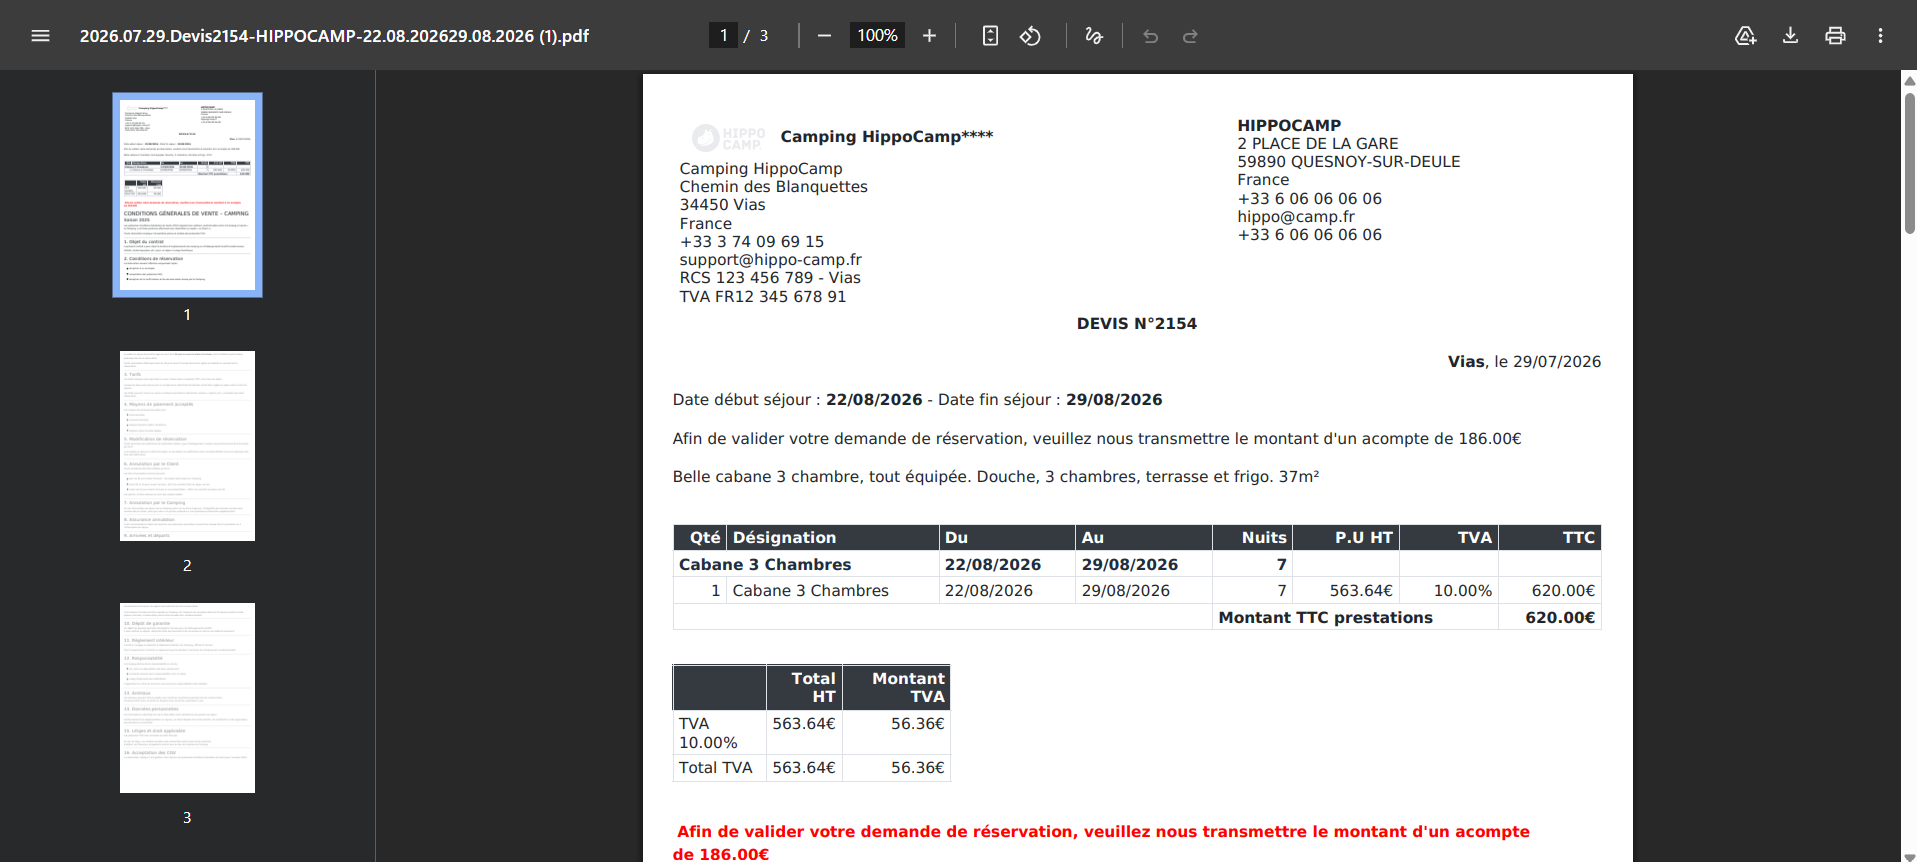Image resolution: width=1917 pixels, height=862 pixels.
Task: Rotate the document counterclockwise
Action: pos(1030,36)
